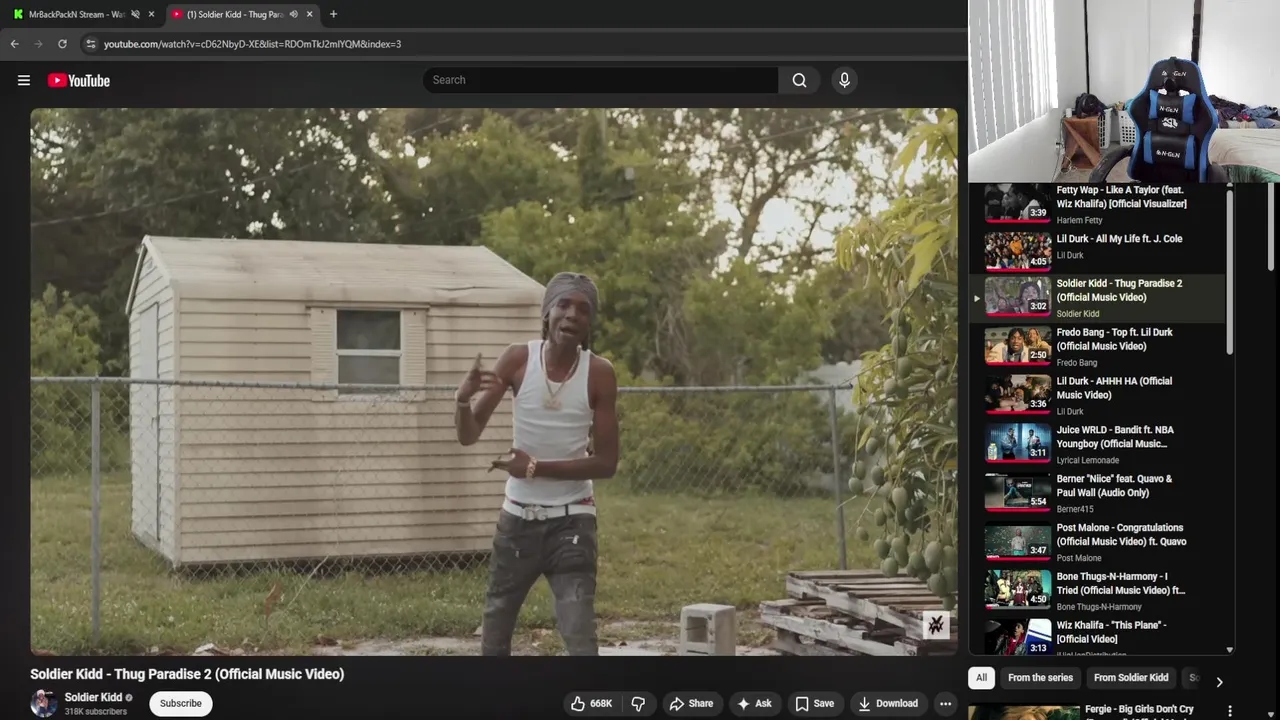Click the search magnifier button
The height and width of the screenshot is (720, 1280).
click(x=799, y=80)
